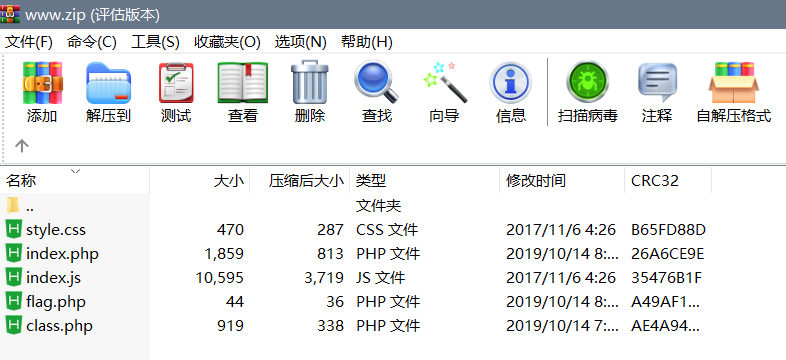Open the 文件(F) menu

[29, 42]
